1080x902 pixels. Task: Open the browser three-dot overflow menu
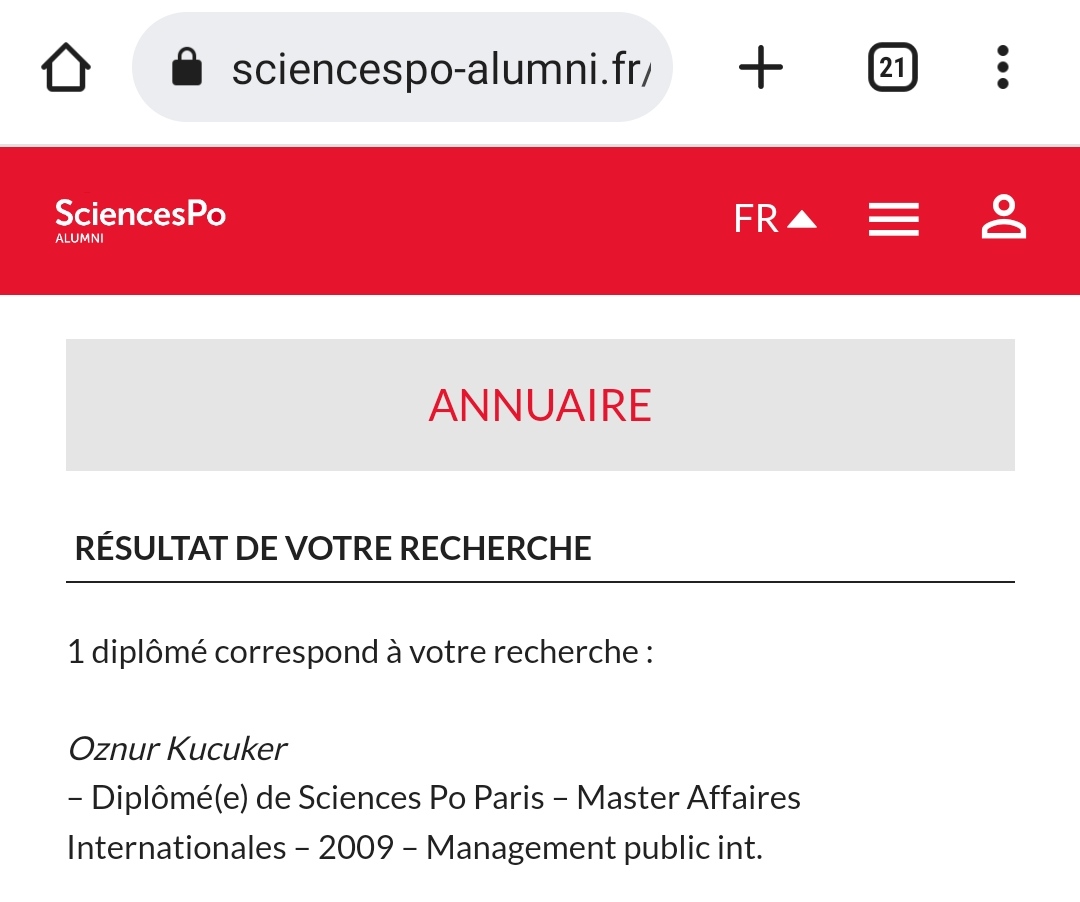(x=1003, y=67)
